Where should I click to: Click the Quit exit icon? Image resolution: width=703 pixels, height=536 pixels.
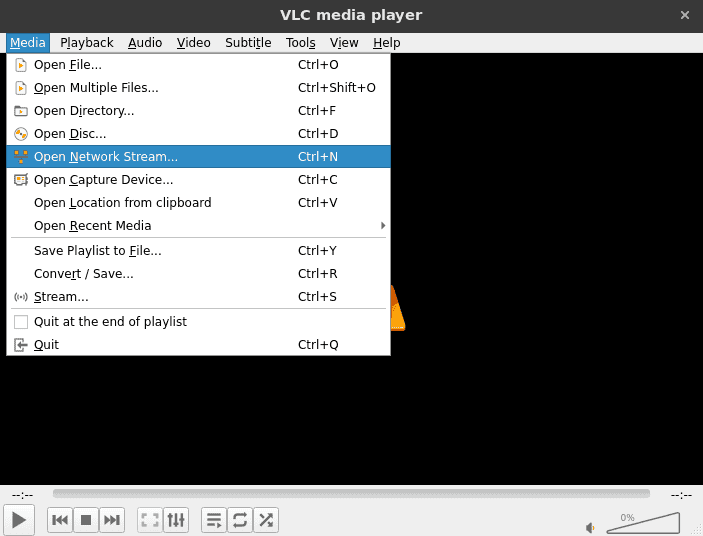(x=21, y=345)
